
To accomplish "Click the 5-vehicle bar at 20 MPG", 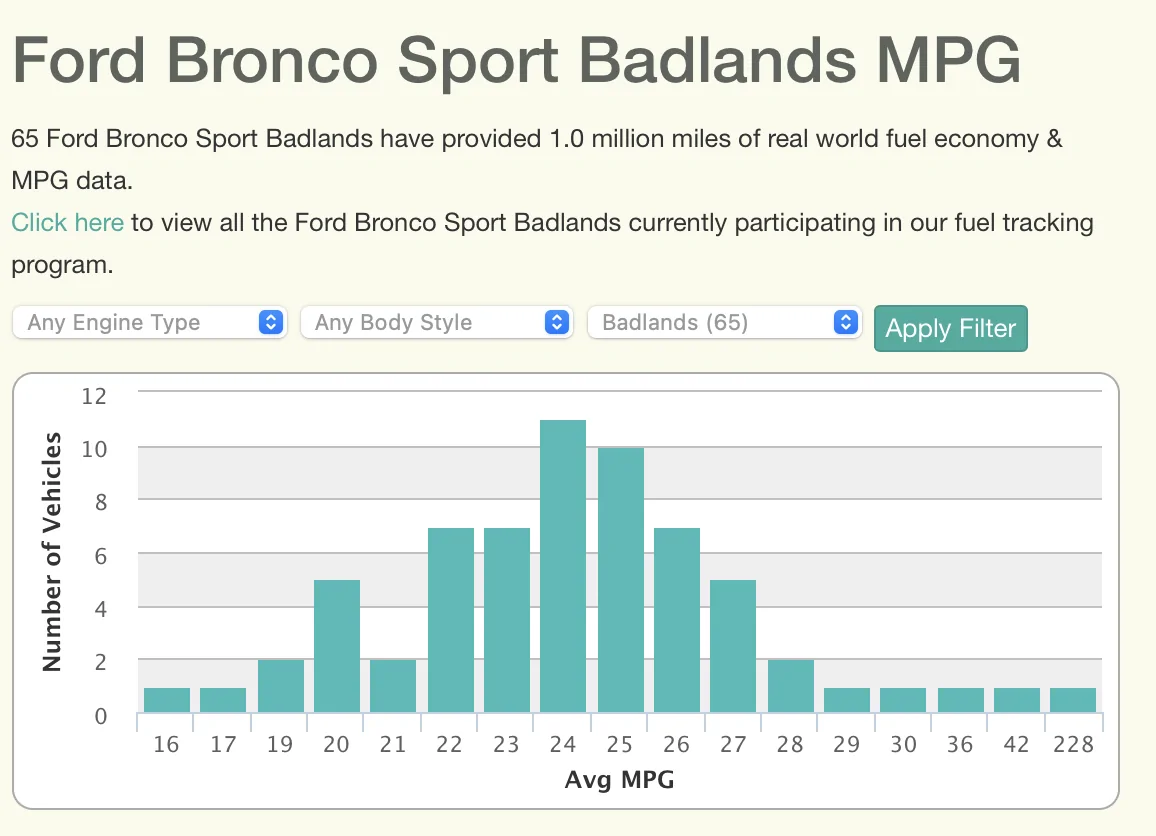I will click(x=336, y=646).
